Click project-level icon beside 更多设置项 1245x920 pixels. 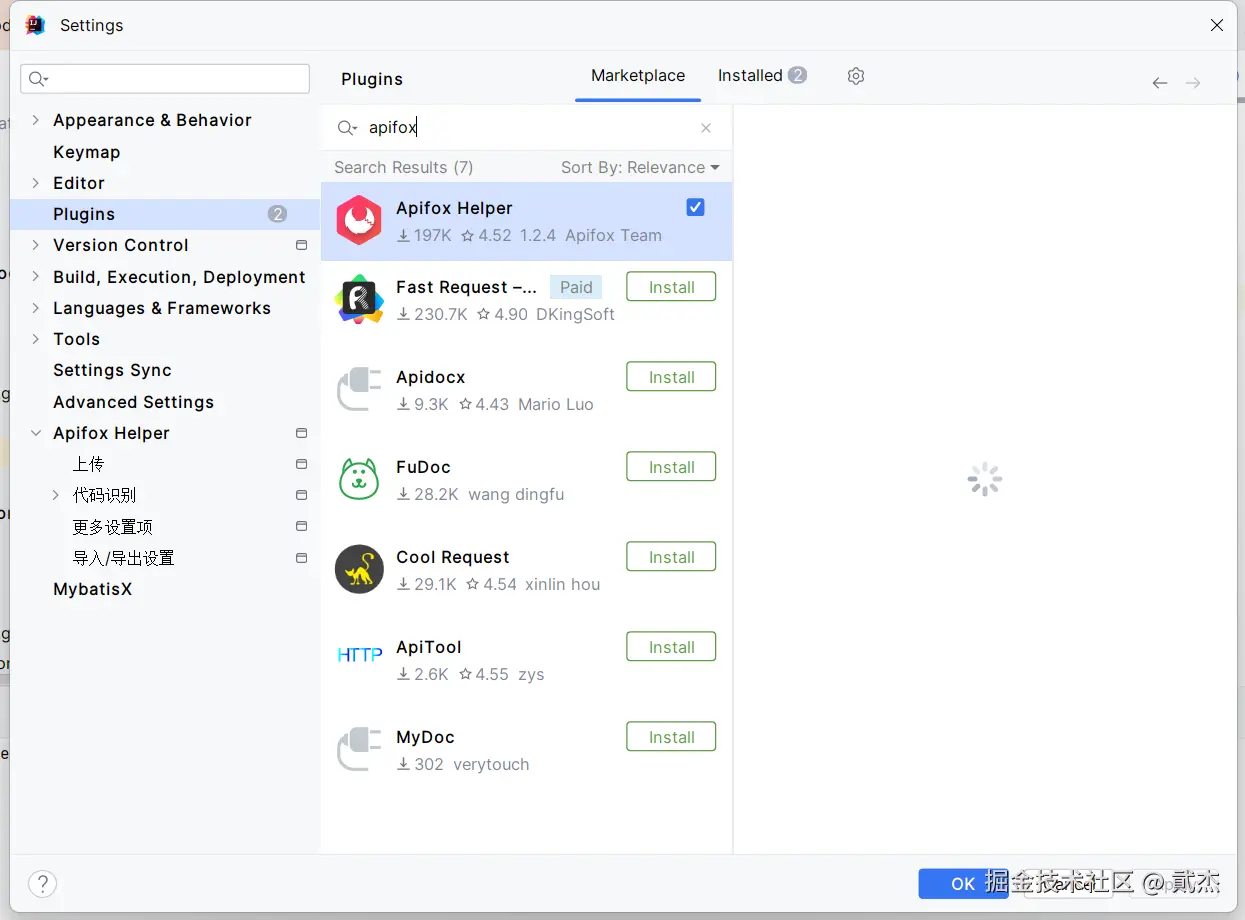pyautogui.click(x=301, y=526)
